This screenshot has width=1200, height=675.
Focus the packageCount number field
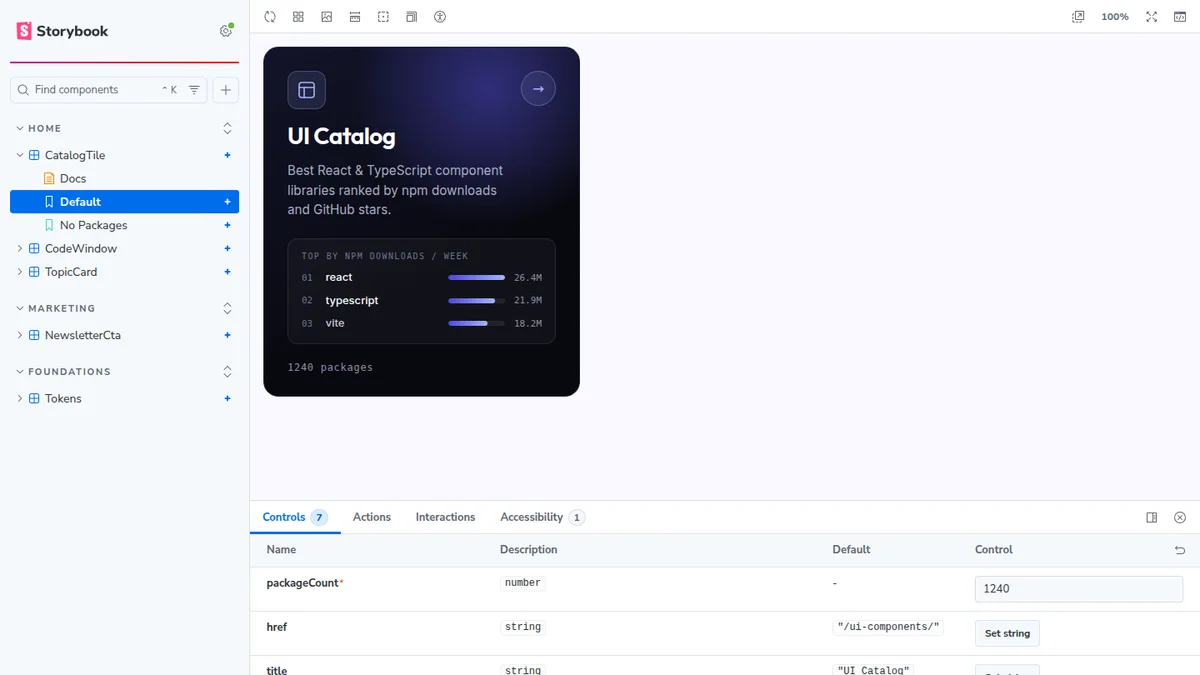[1079, 589]
